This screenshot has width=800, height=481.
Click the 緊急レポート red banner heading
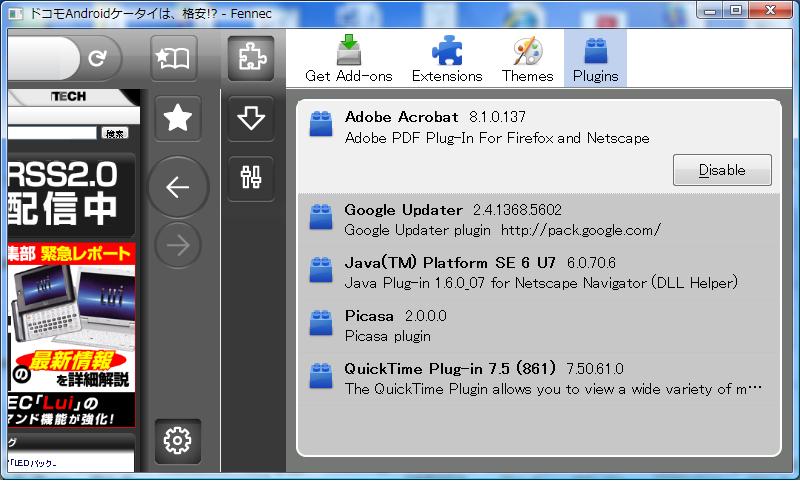point(71,254)
